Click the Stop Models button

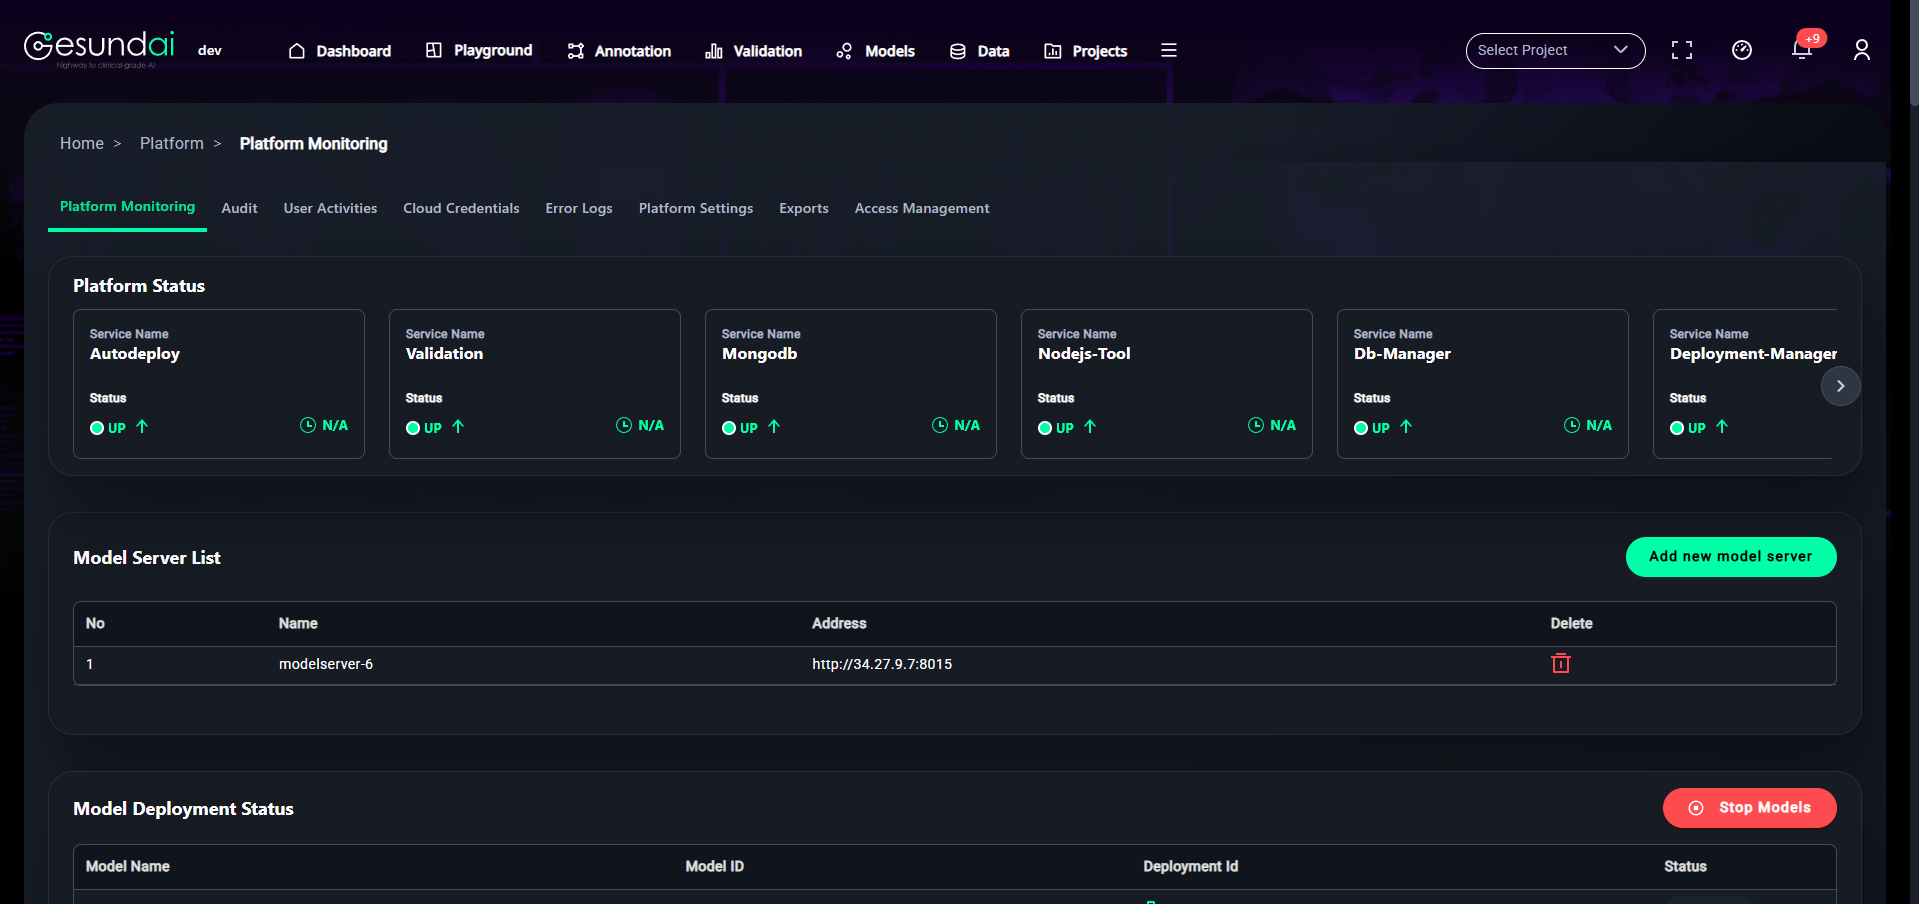[1750, 808]
